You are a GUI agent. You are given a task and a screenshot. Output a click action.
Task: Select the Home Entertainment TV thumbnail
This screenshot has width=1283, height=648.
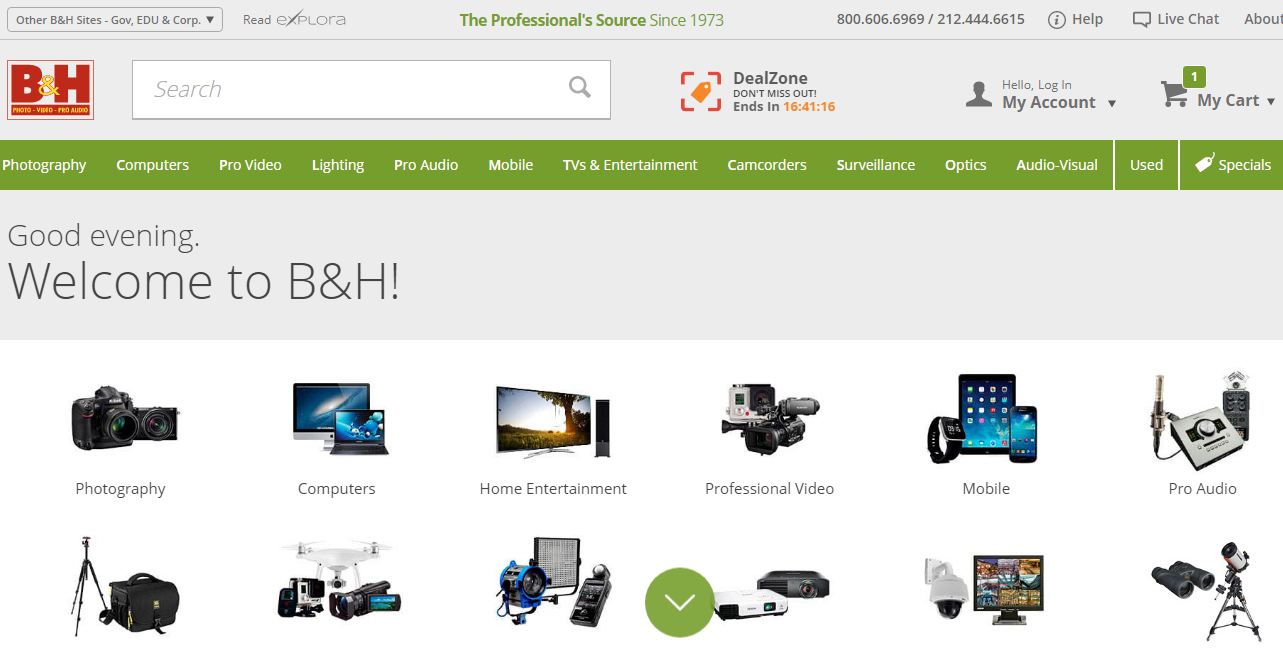coord(553,422)
